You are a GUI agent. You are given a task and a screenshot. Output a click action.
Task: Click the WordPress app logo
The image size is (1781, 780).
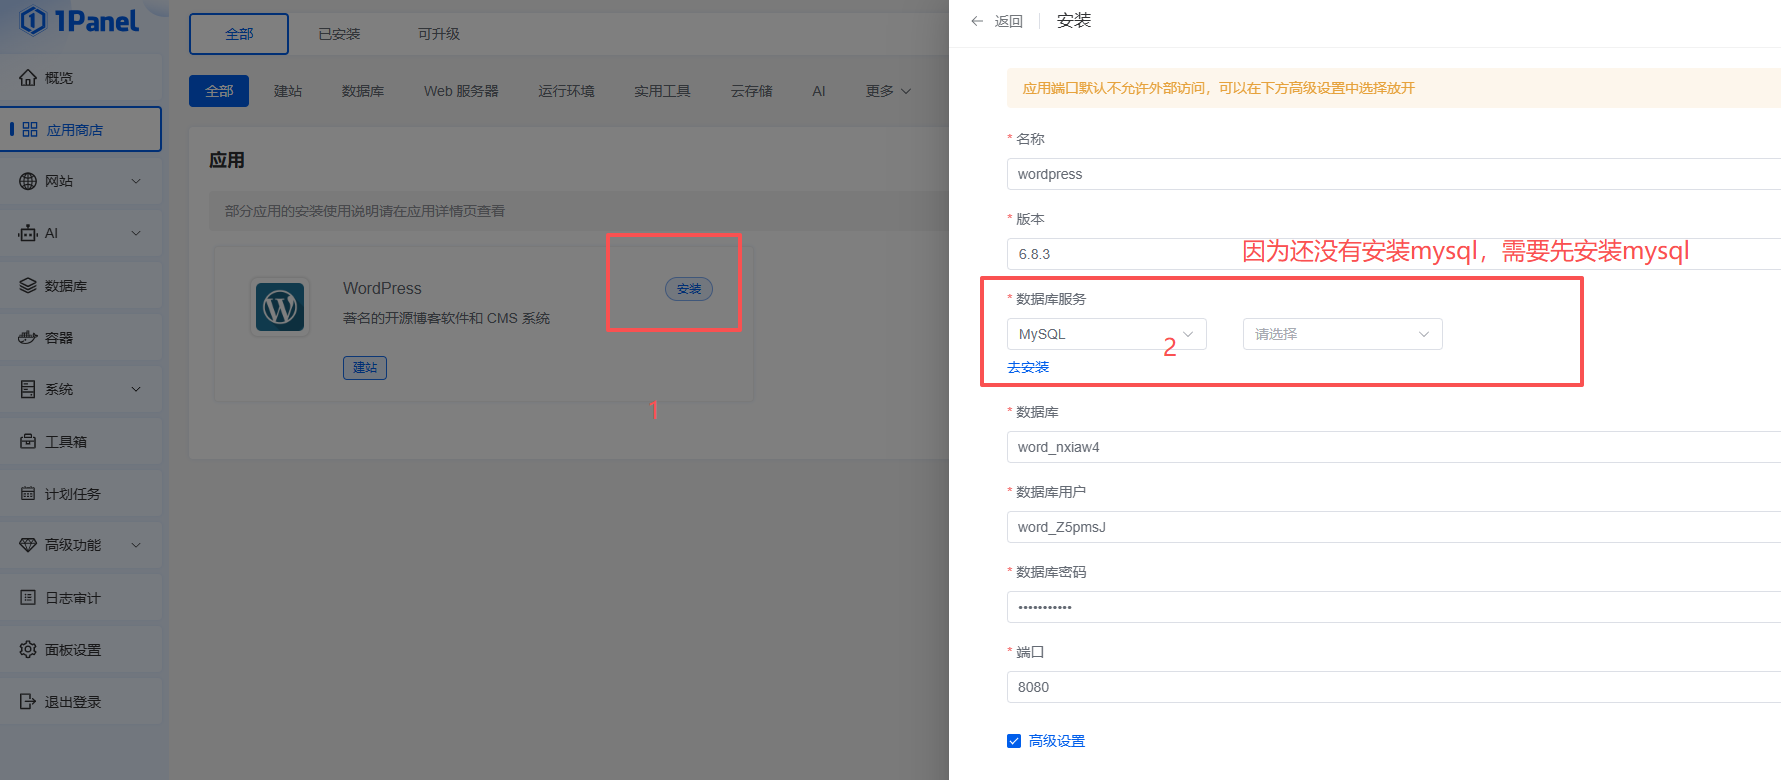click(280, 307)
